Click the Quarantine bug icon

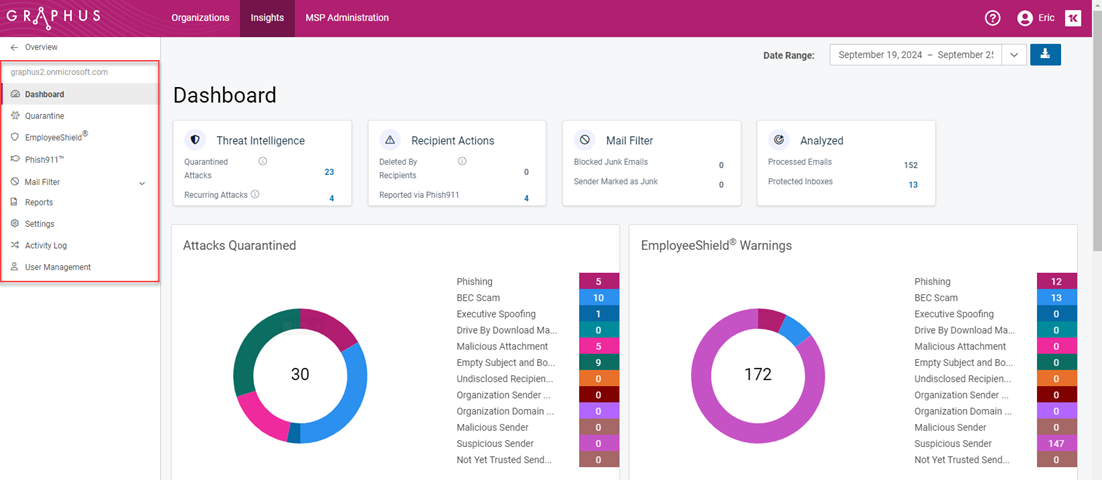coord(15,115)
